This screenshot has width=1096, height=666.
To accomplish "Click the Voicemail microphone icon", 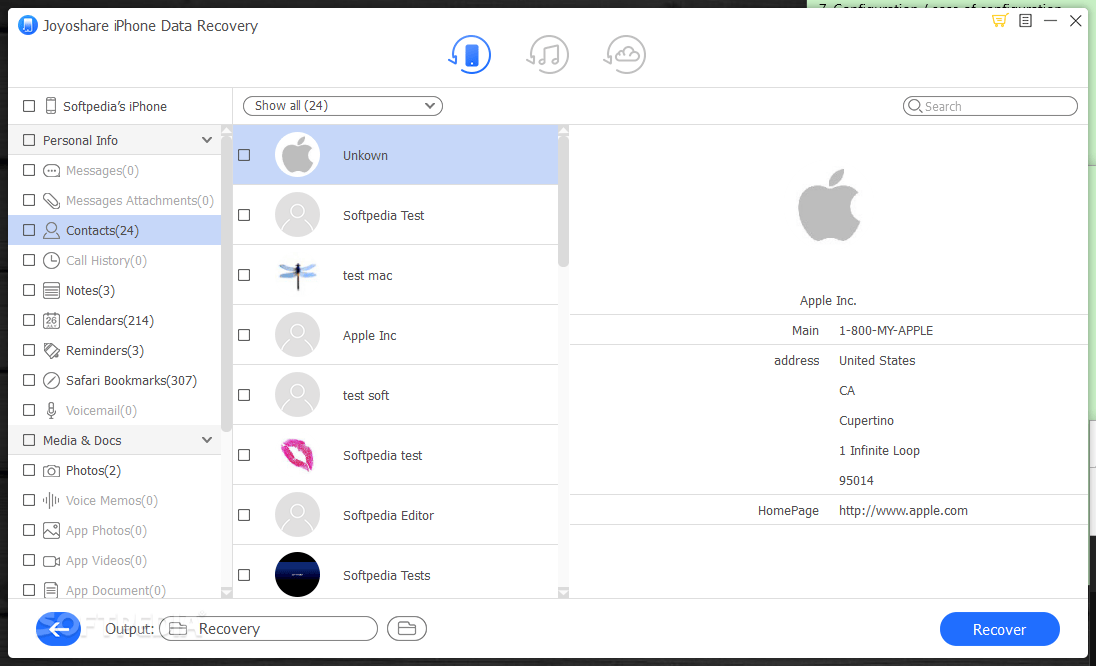I will [x=51, y=411].
